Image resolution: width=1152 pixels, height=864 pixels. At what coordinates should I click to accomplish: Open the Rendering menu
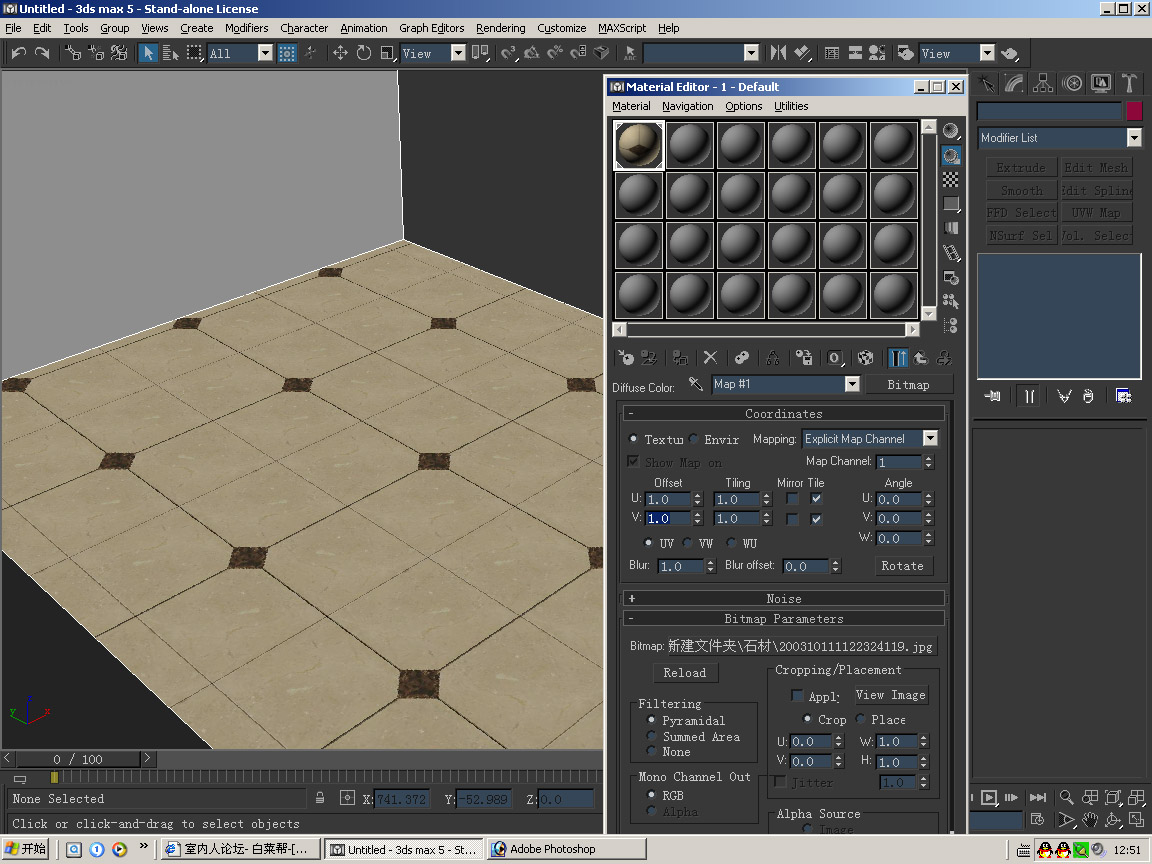[x=500, y=28]
